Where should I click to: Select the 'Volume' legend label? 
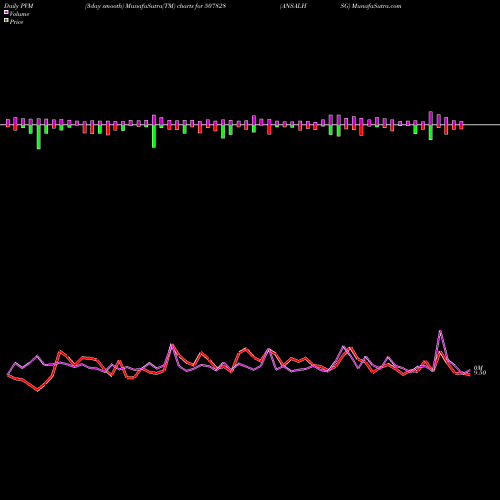click(19, 14)
